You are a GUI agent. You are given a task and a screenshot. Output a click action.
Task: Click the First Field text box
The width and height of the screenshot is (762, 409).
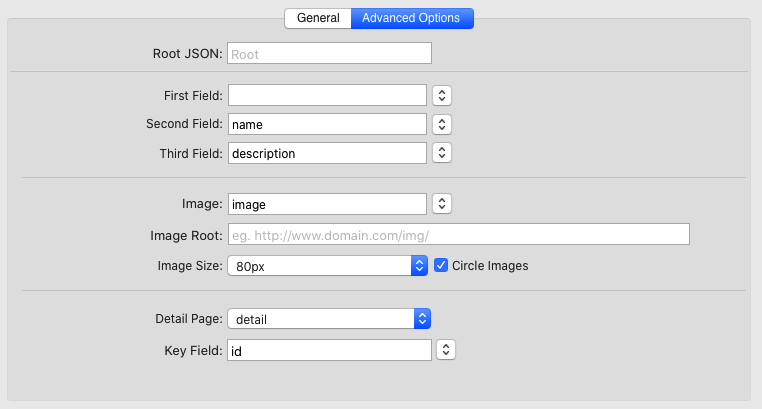[328, 95]
